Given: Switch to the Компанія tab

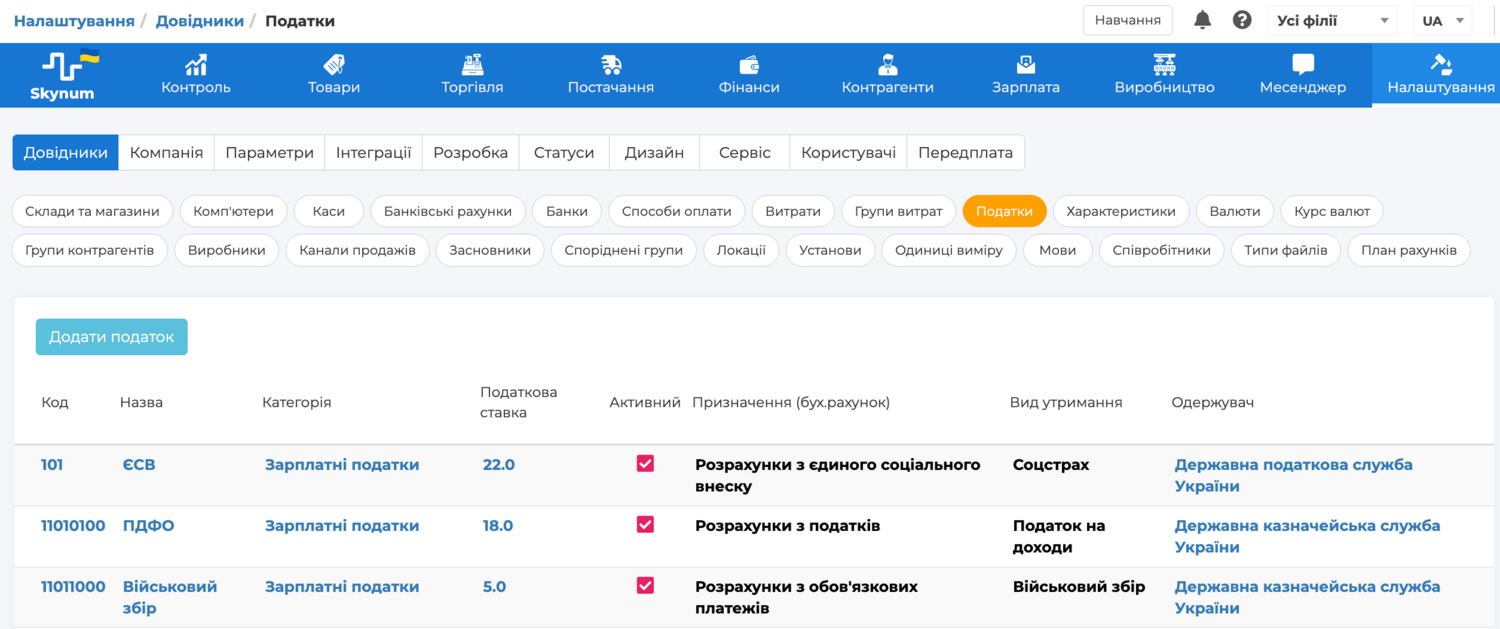Looking at the screenshot, I should tap(166, 152).
